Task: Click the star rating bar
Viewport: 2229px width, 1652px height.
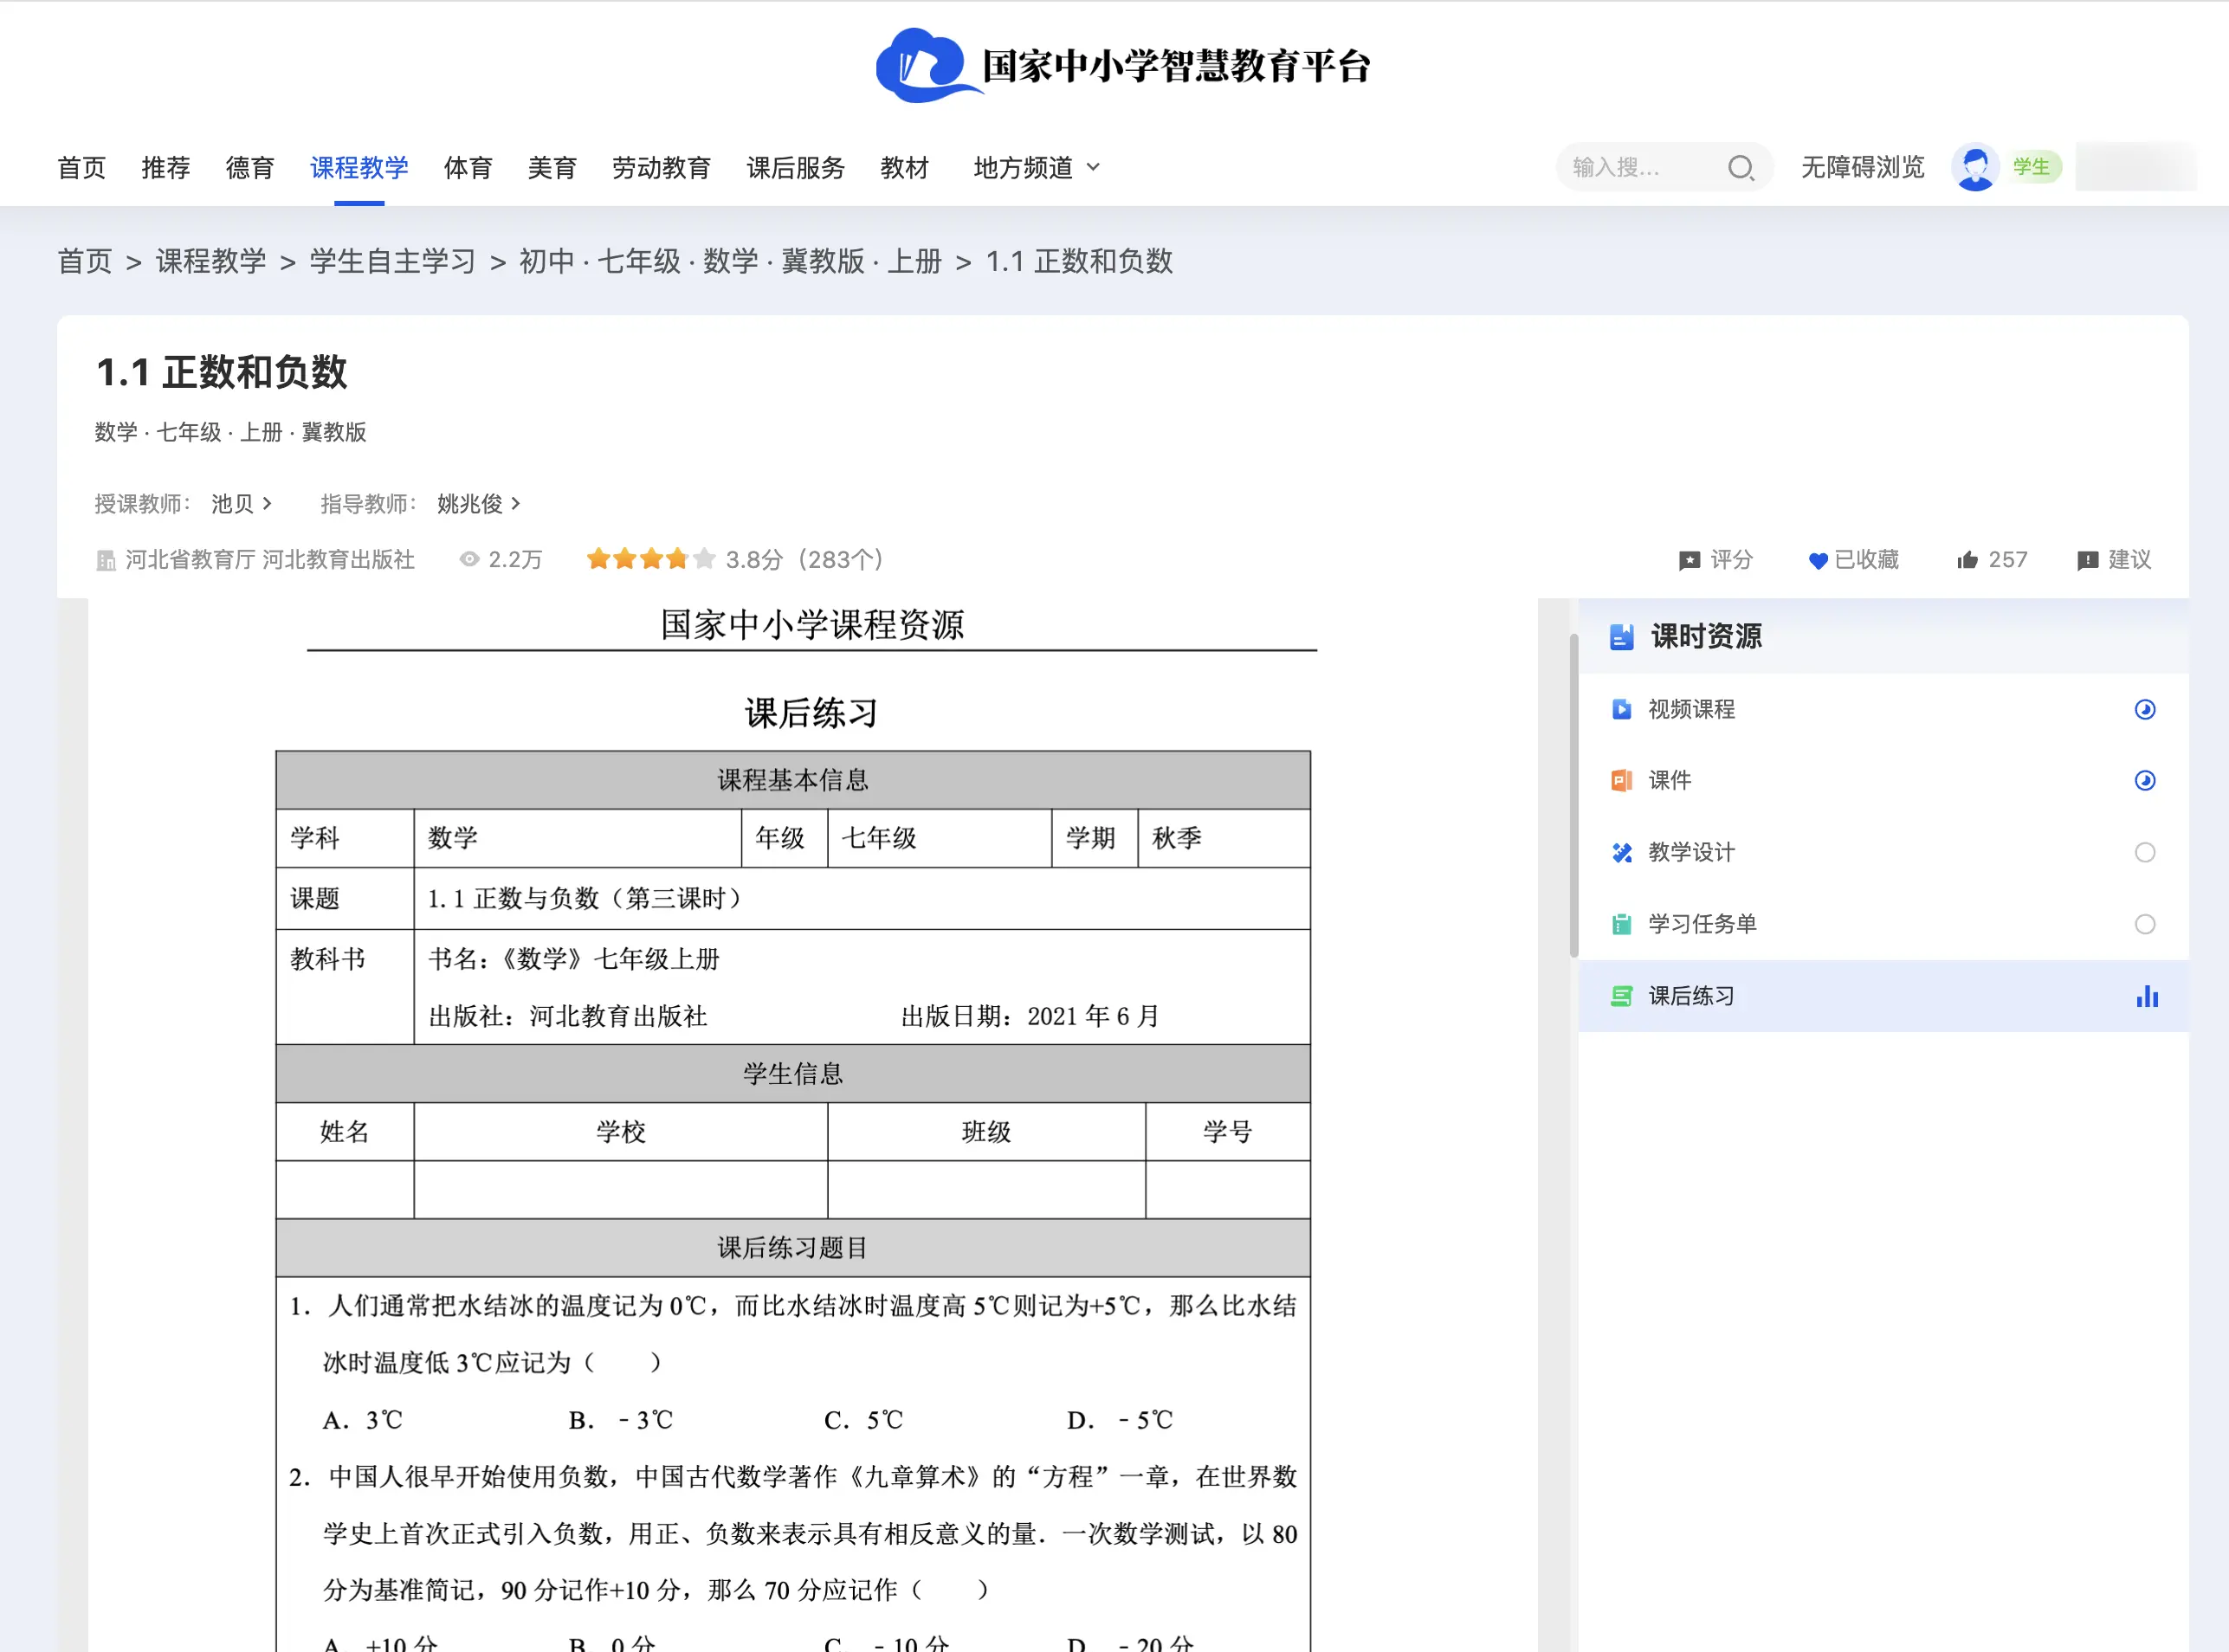Action: click(x=650, y=559)
